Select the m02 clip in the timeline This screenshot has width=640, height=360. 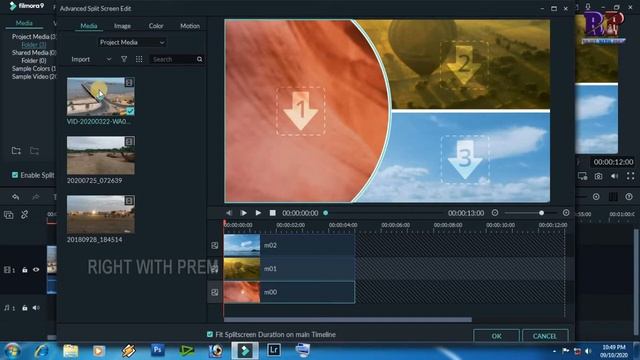(x=289, y=245)
